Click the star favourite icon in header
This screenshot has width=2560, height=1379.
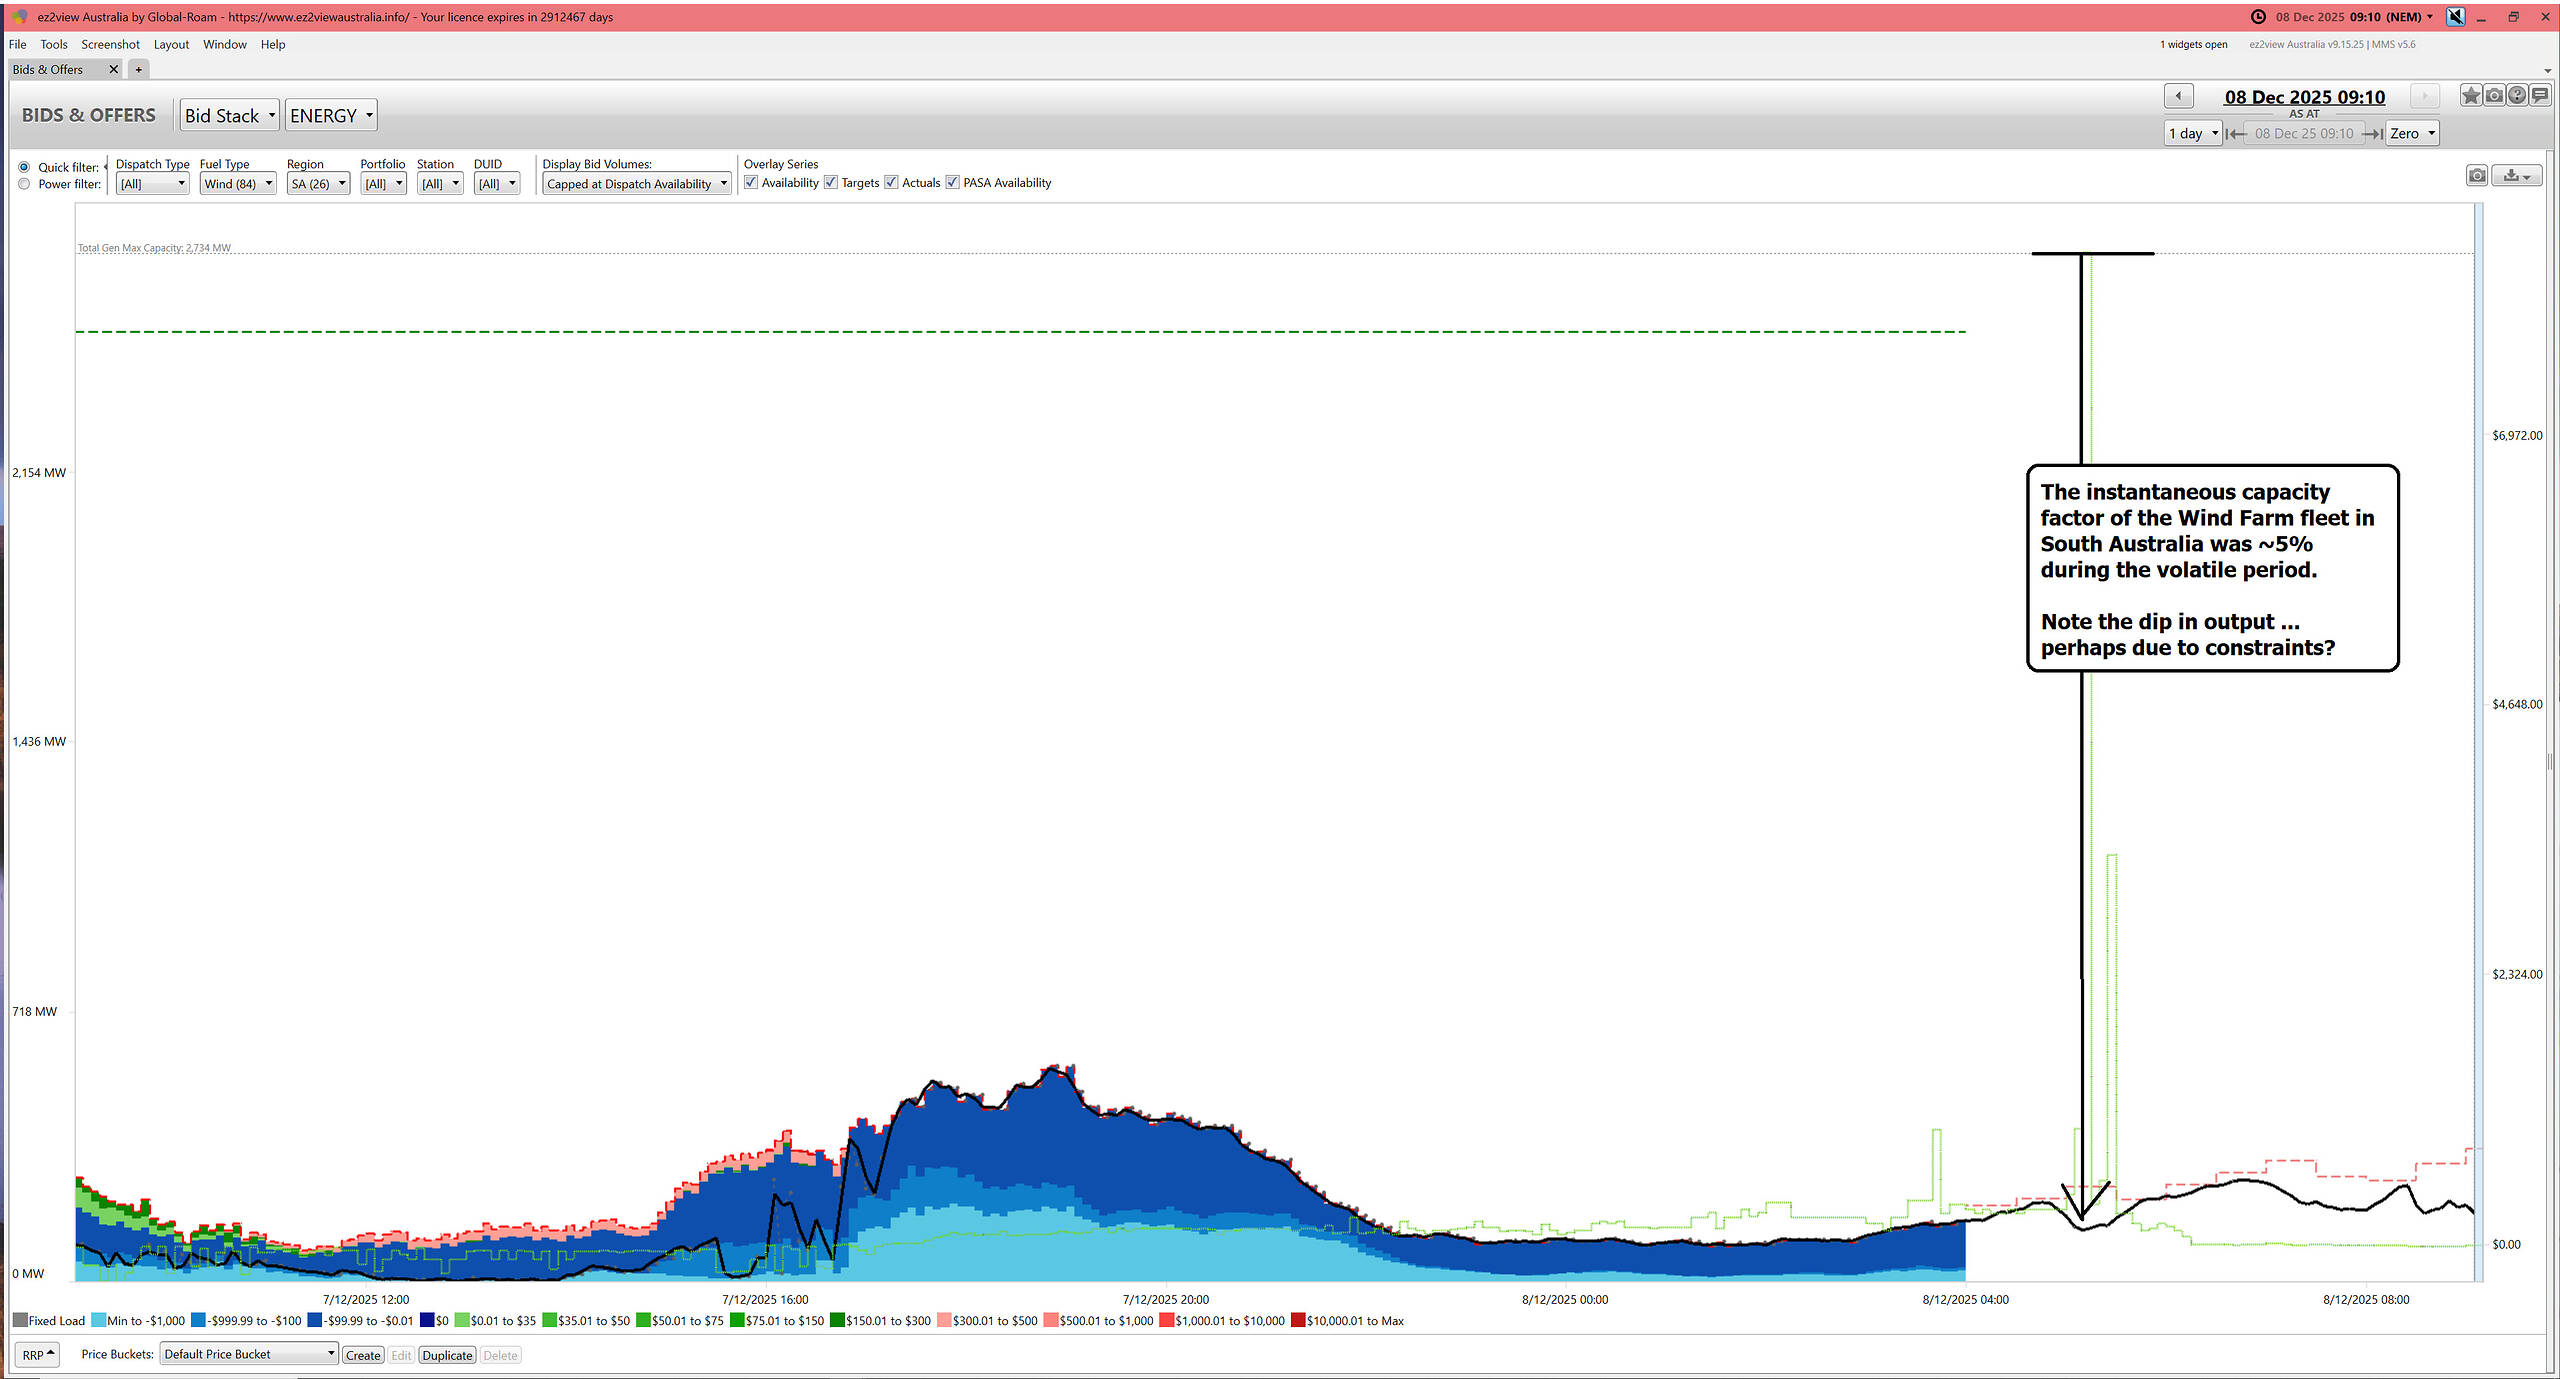[x=2471, y=96]
